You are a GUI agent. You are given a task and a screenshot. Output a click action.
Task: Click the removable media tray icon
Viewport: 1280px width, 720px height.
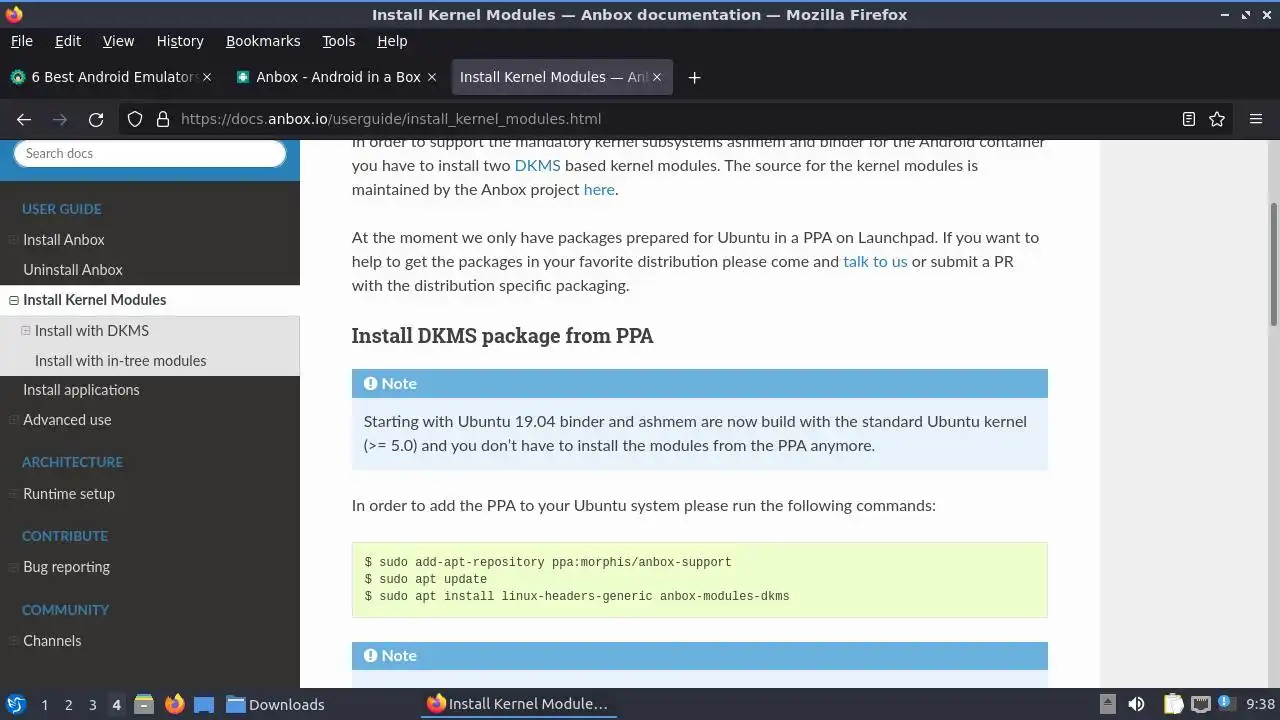pos(1107,704)
